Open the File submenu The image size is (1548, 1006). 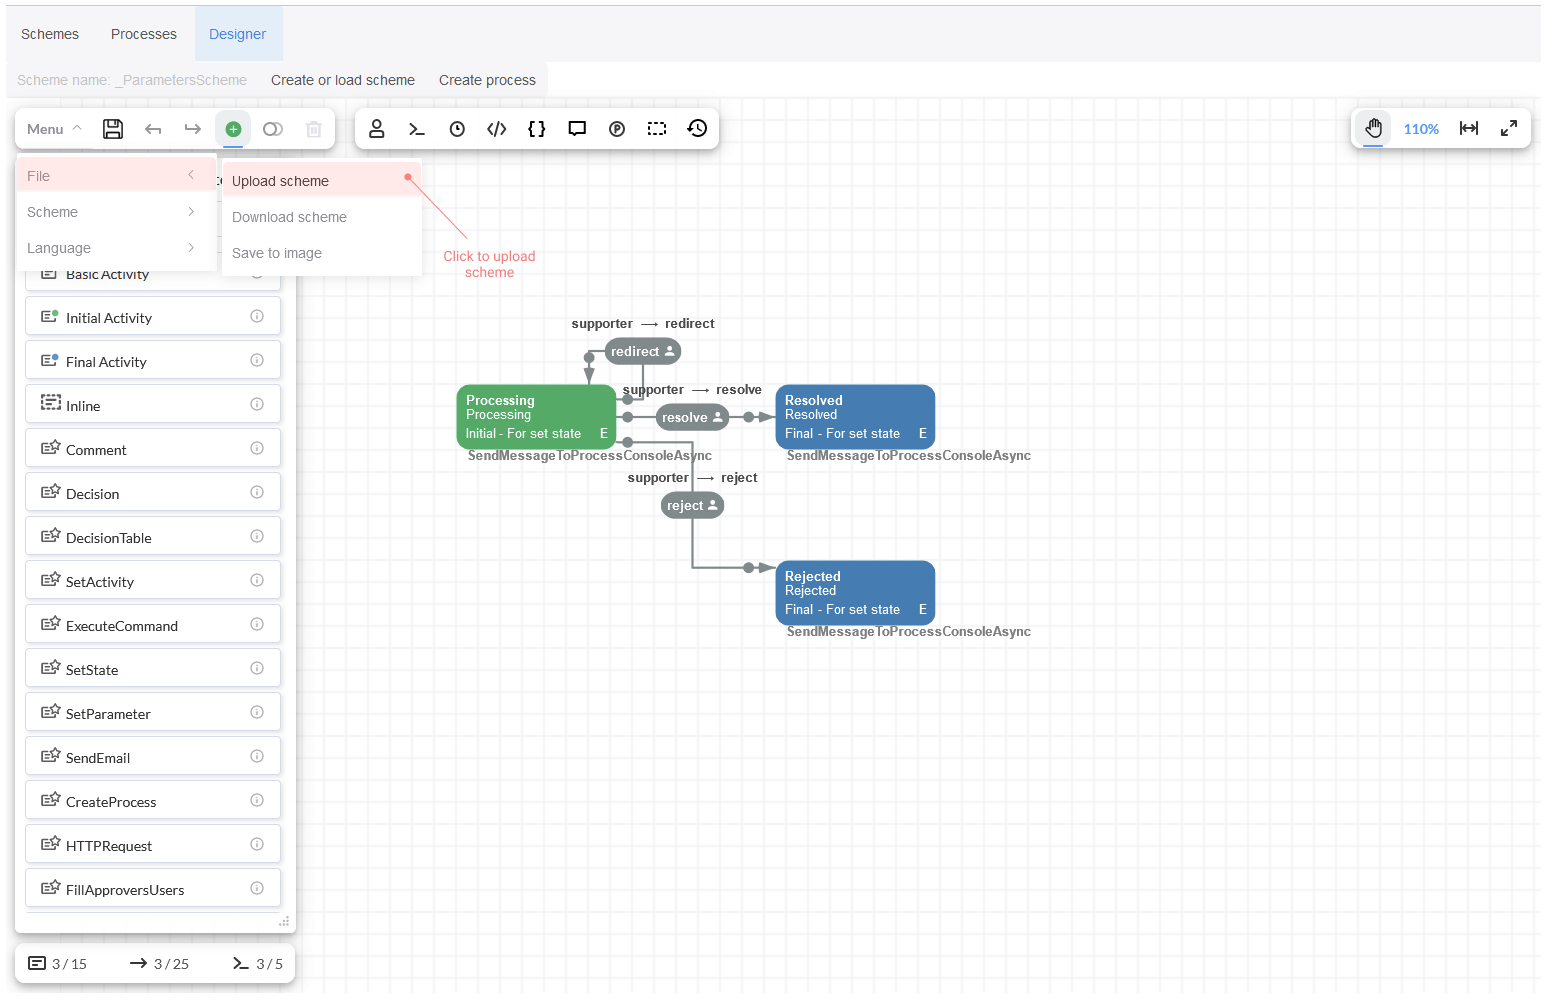[116, 176]
